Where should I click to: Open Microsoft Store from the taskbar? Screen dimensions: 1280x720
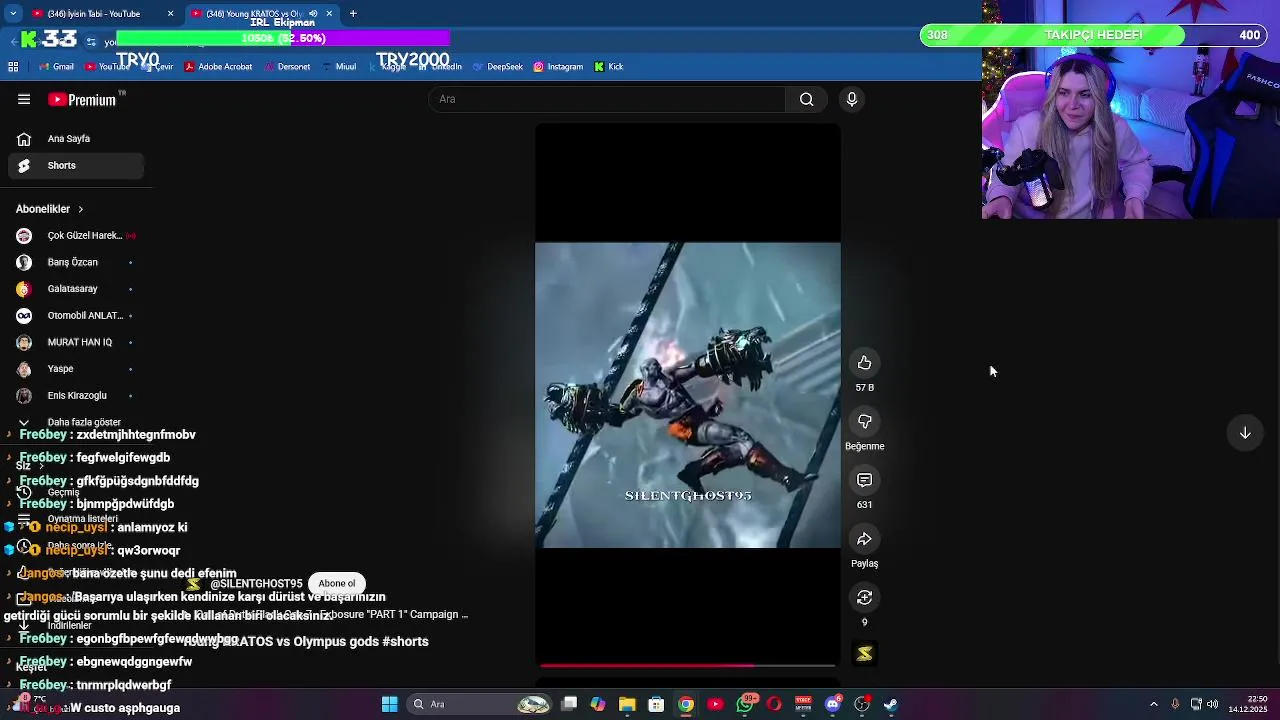point(656,704)
